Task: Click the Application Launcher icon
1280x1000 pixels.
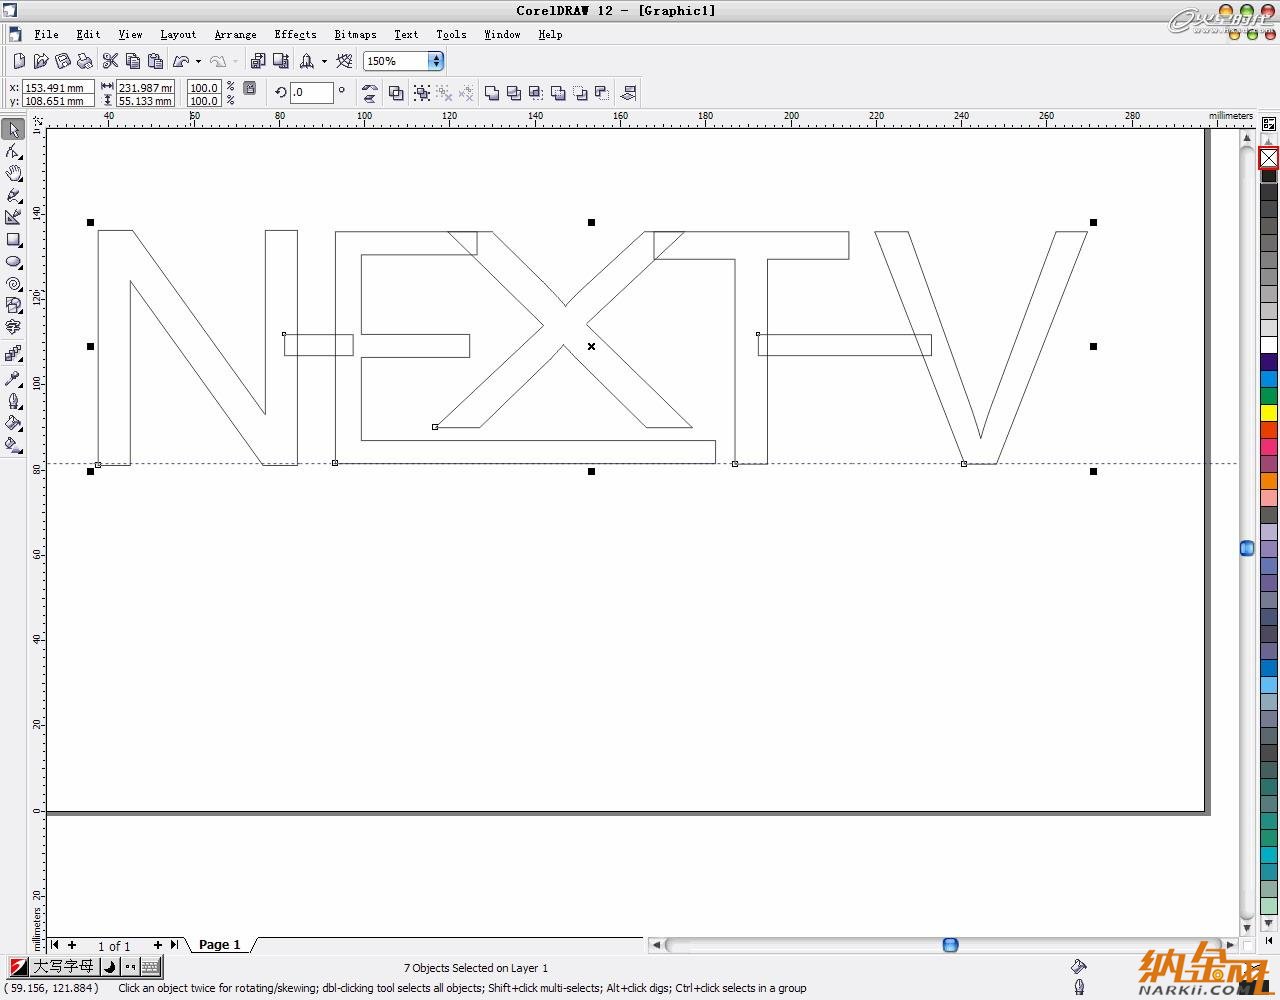Action: coord(307,61)
